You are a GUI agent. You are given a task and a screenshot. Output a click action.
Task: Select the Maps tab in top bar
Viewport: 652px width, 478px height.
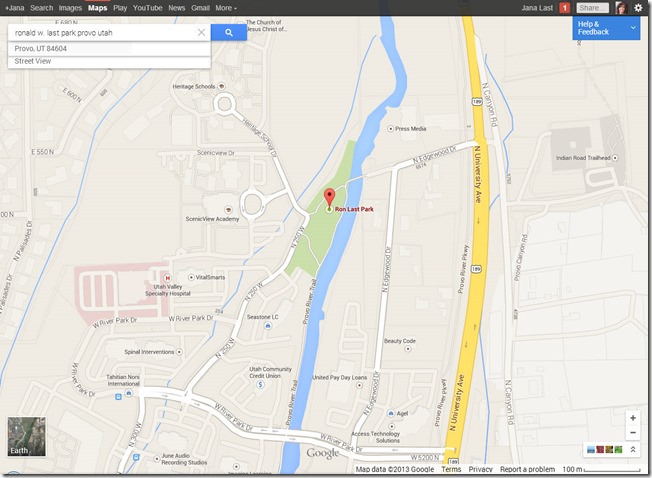coord(97,8)
